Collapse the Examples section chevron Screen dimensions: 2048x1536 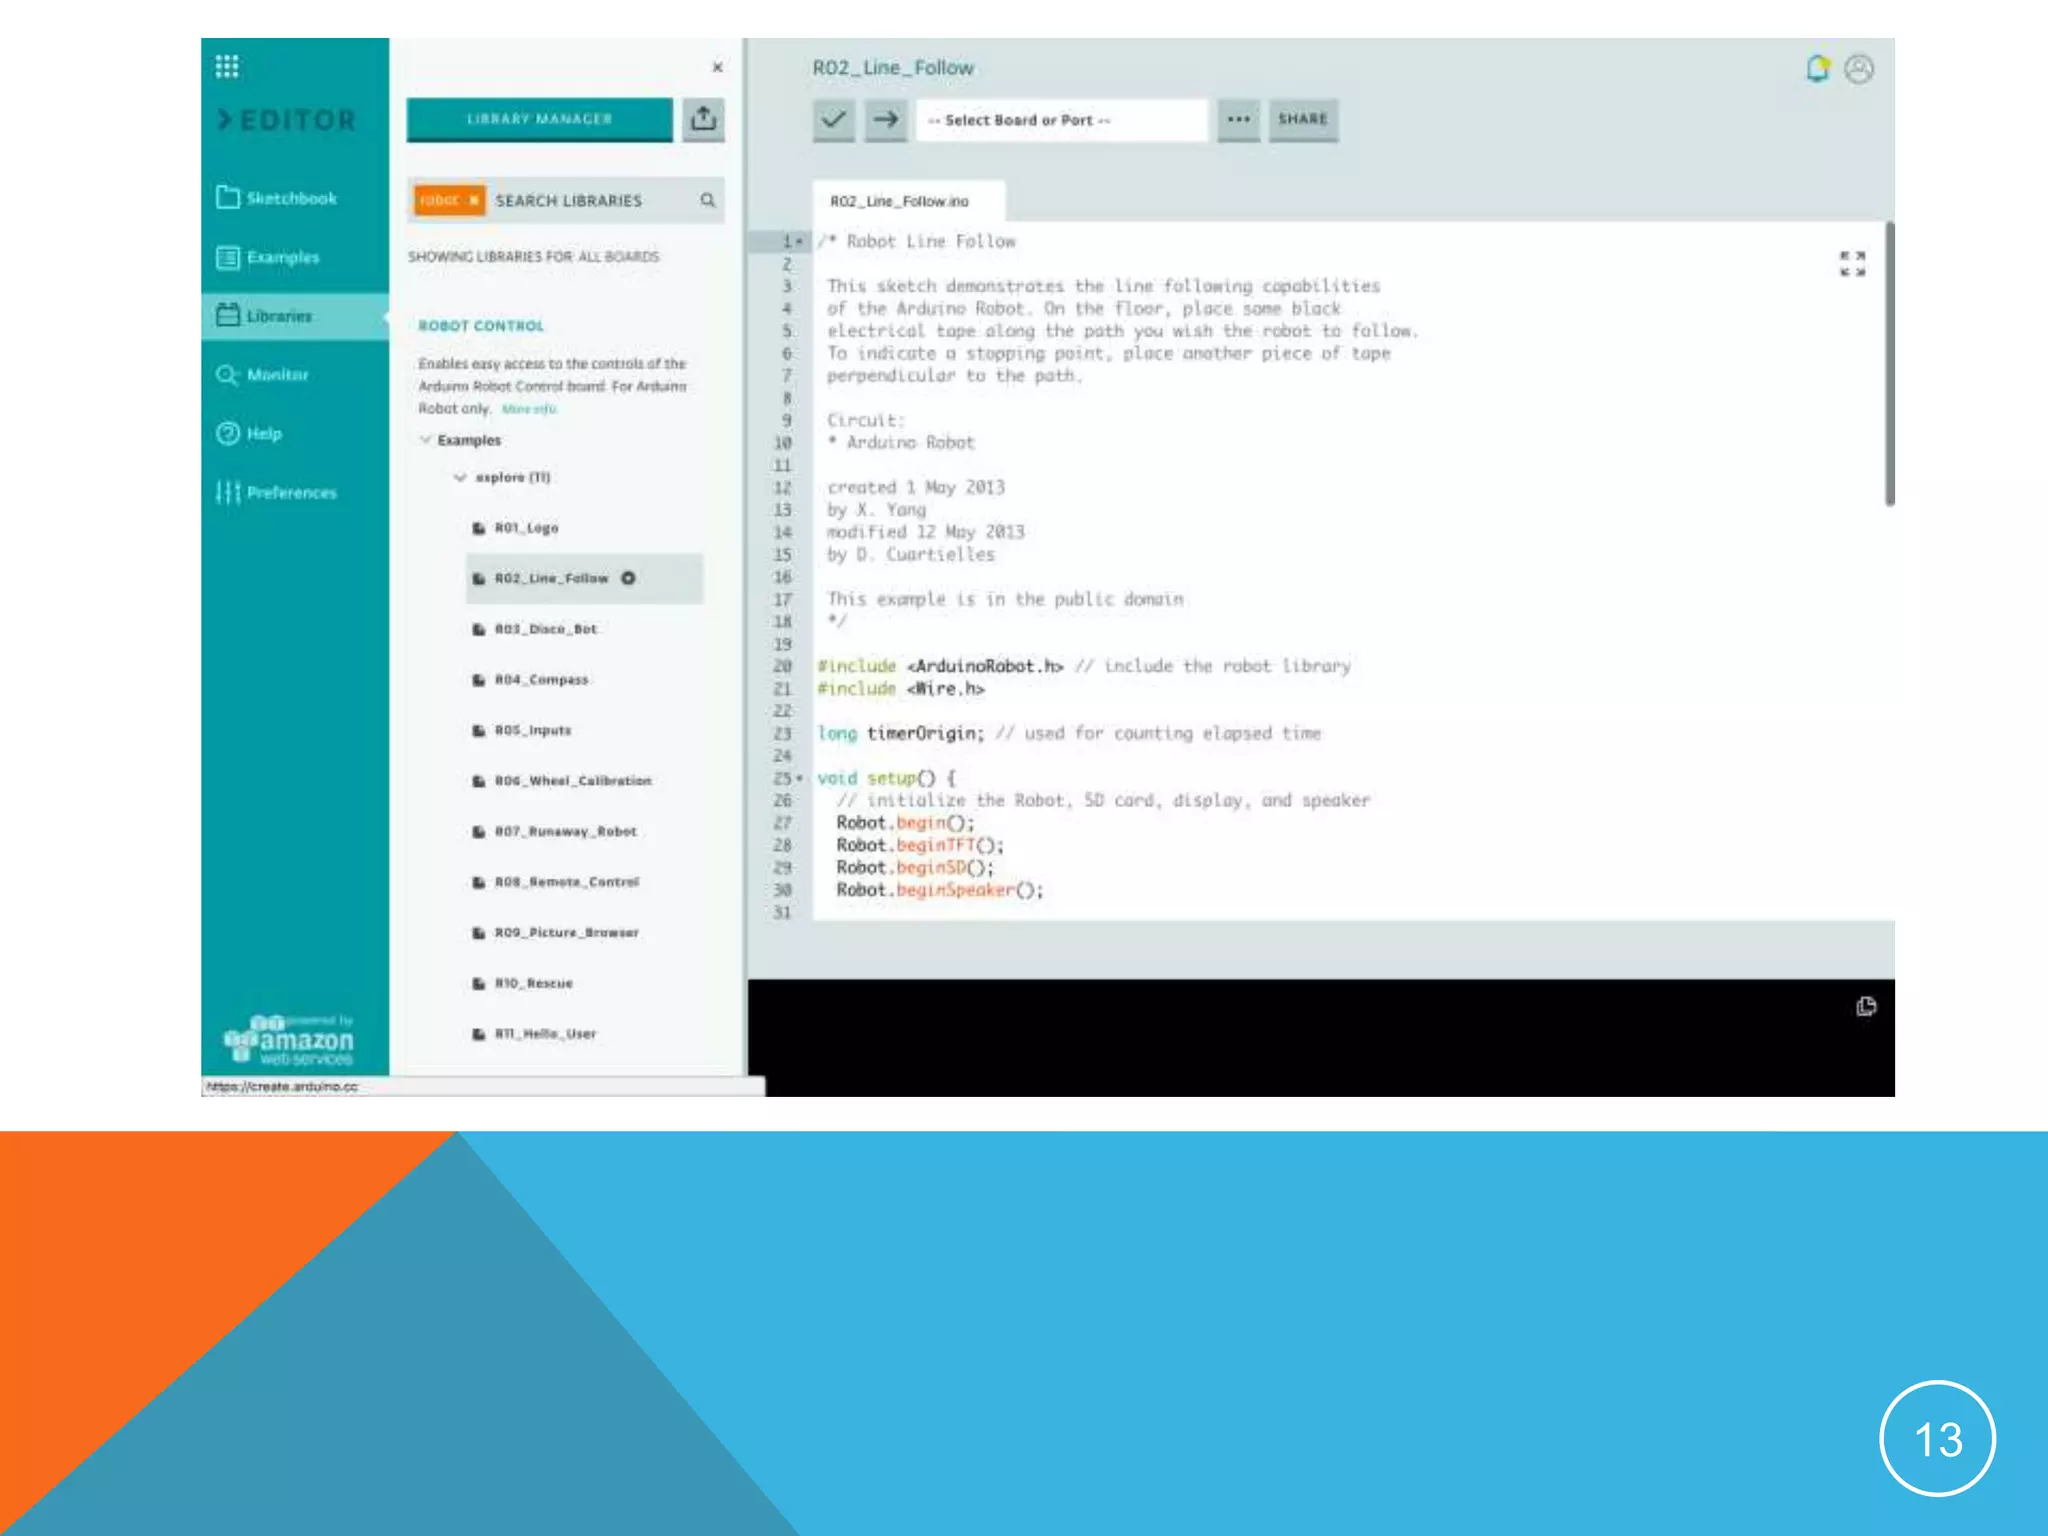click(x=425, y=440)
